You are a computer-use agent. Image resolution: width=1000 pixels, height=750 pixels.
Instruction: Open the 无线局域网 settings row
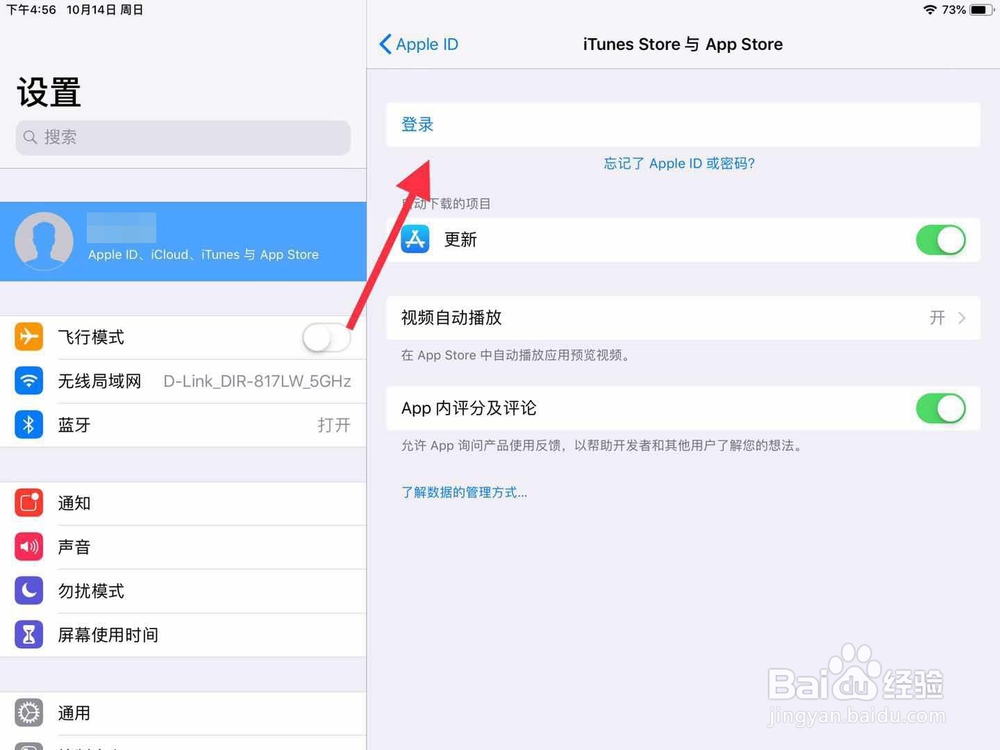coord(183,381)
